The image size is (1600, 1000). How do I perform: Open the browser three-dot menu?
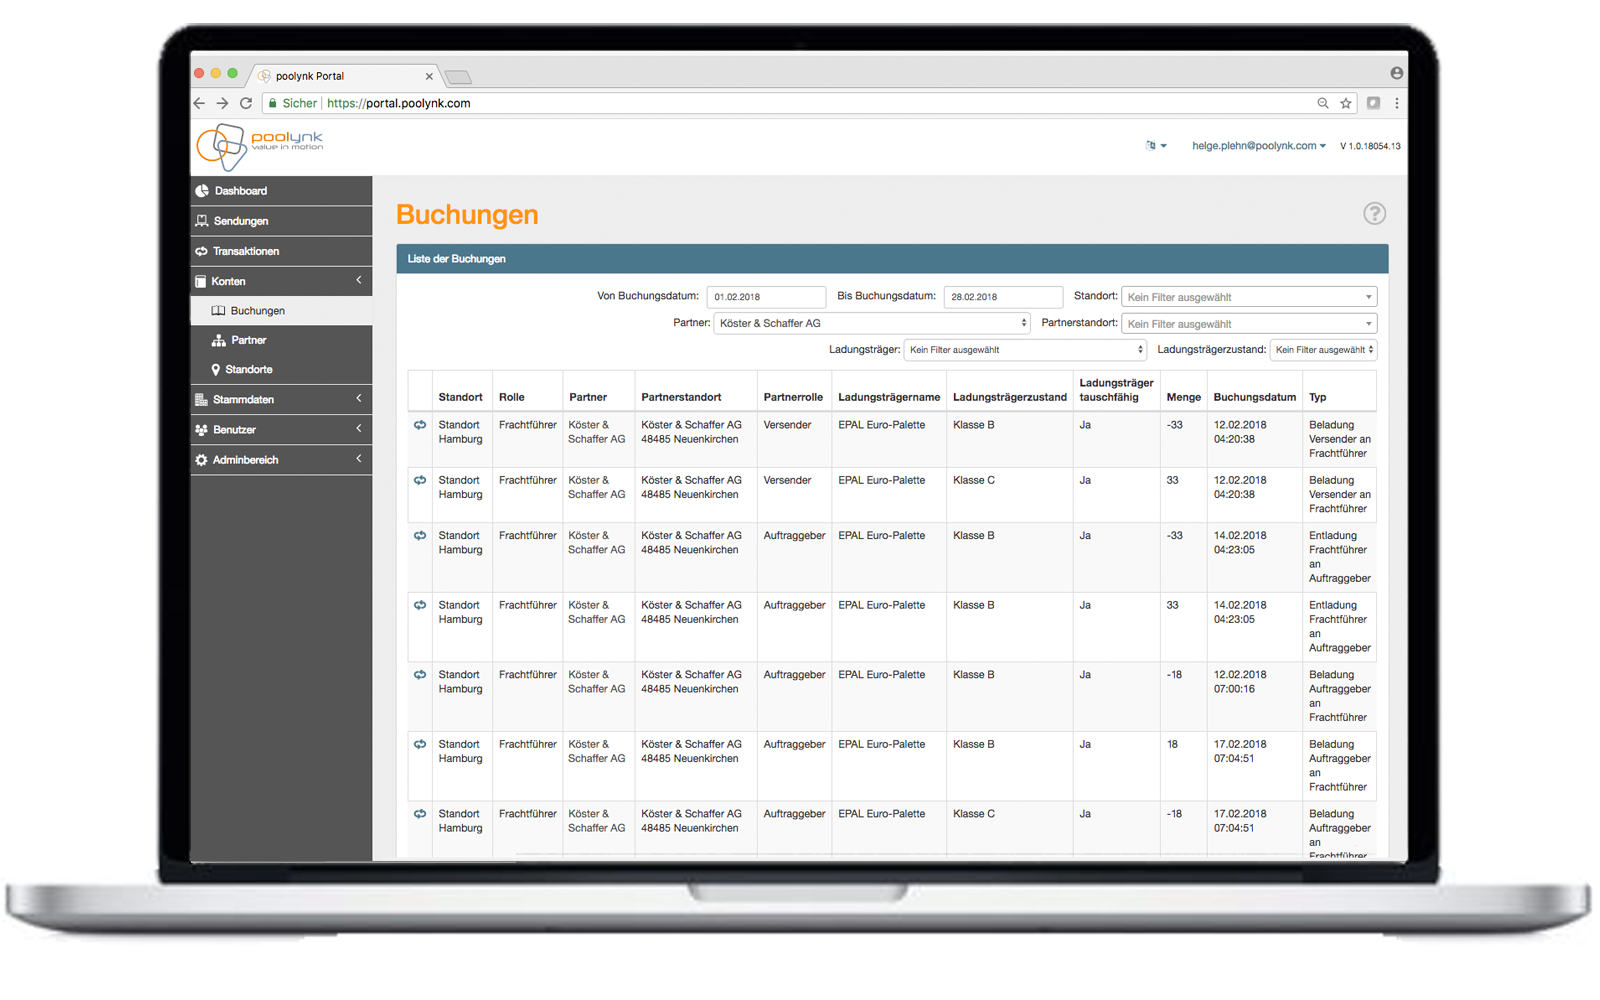(x=1397, y=103)
